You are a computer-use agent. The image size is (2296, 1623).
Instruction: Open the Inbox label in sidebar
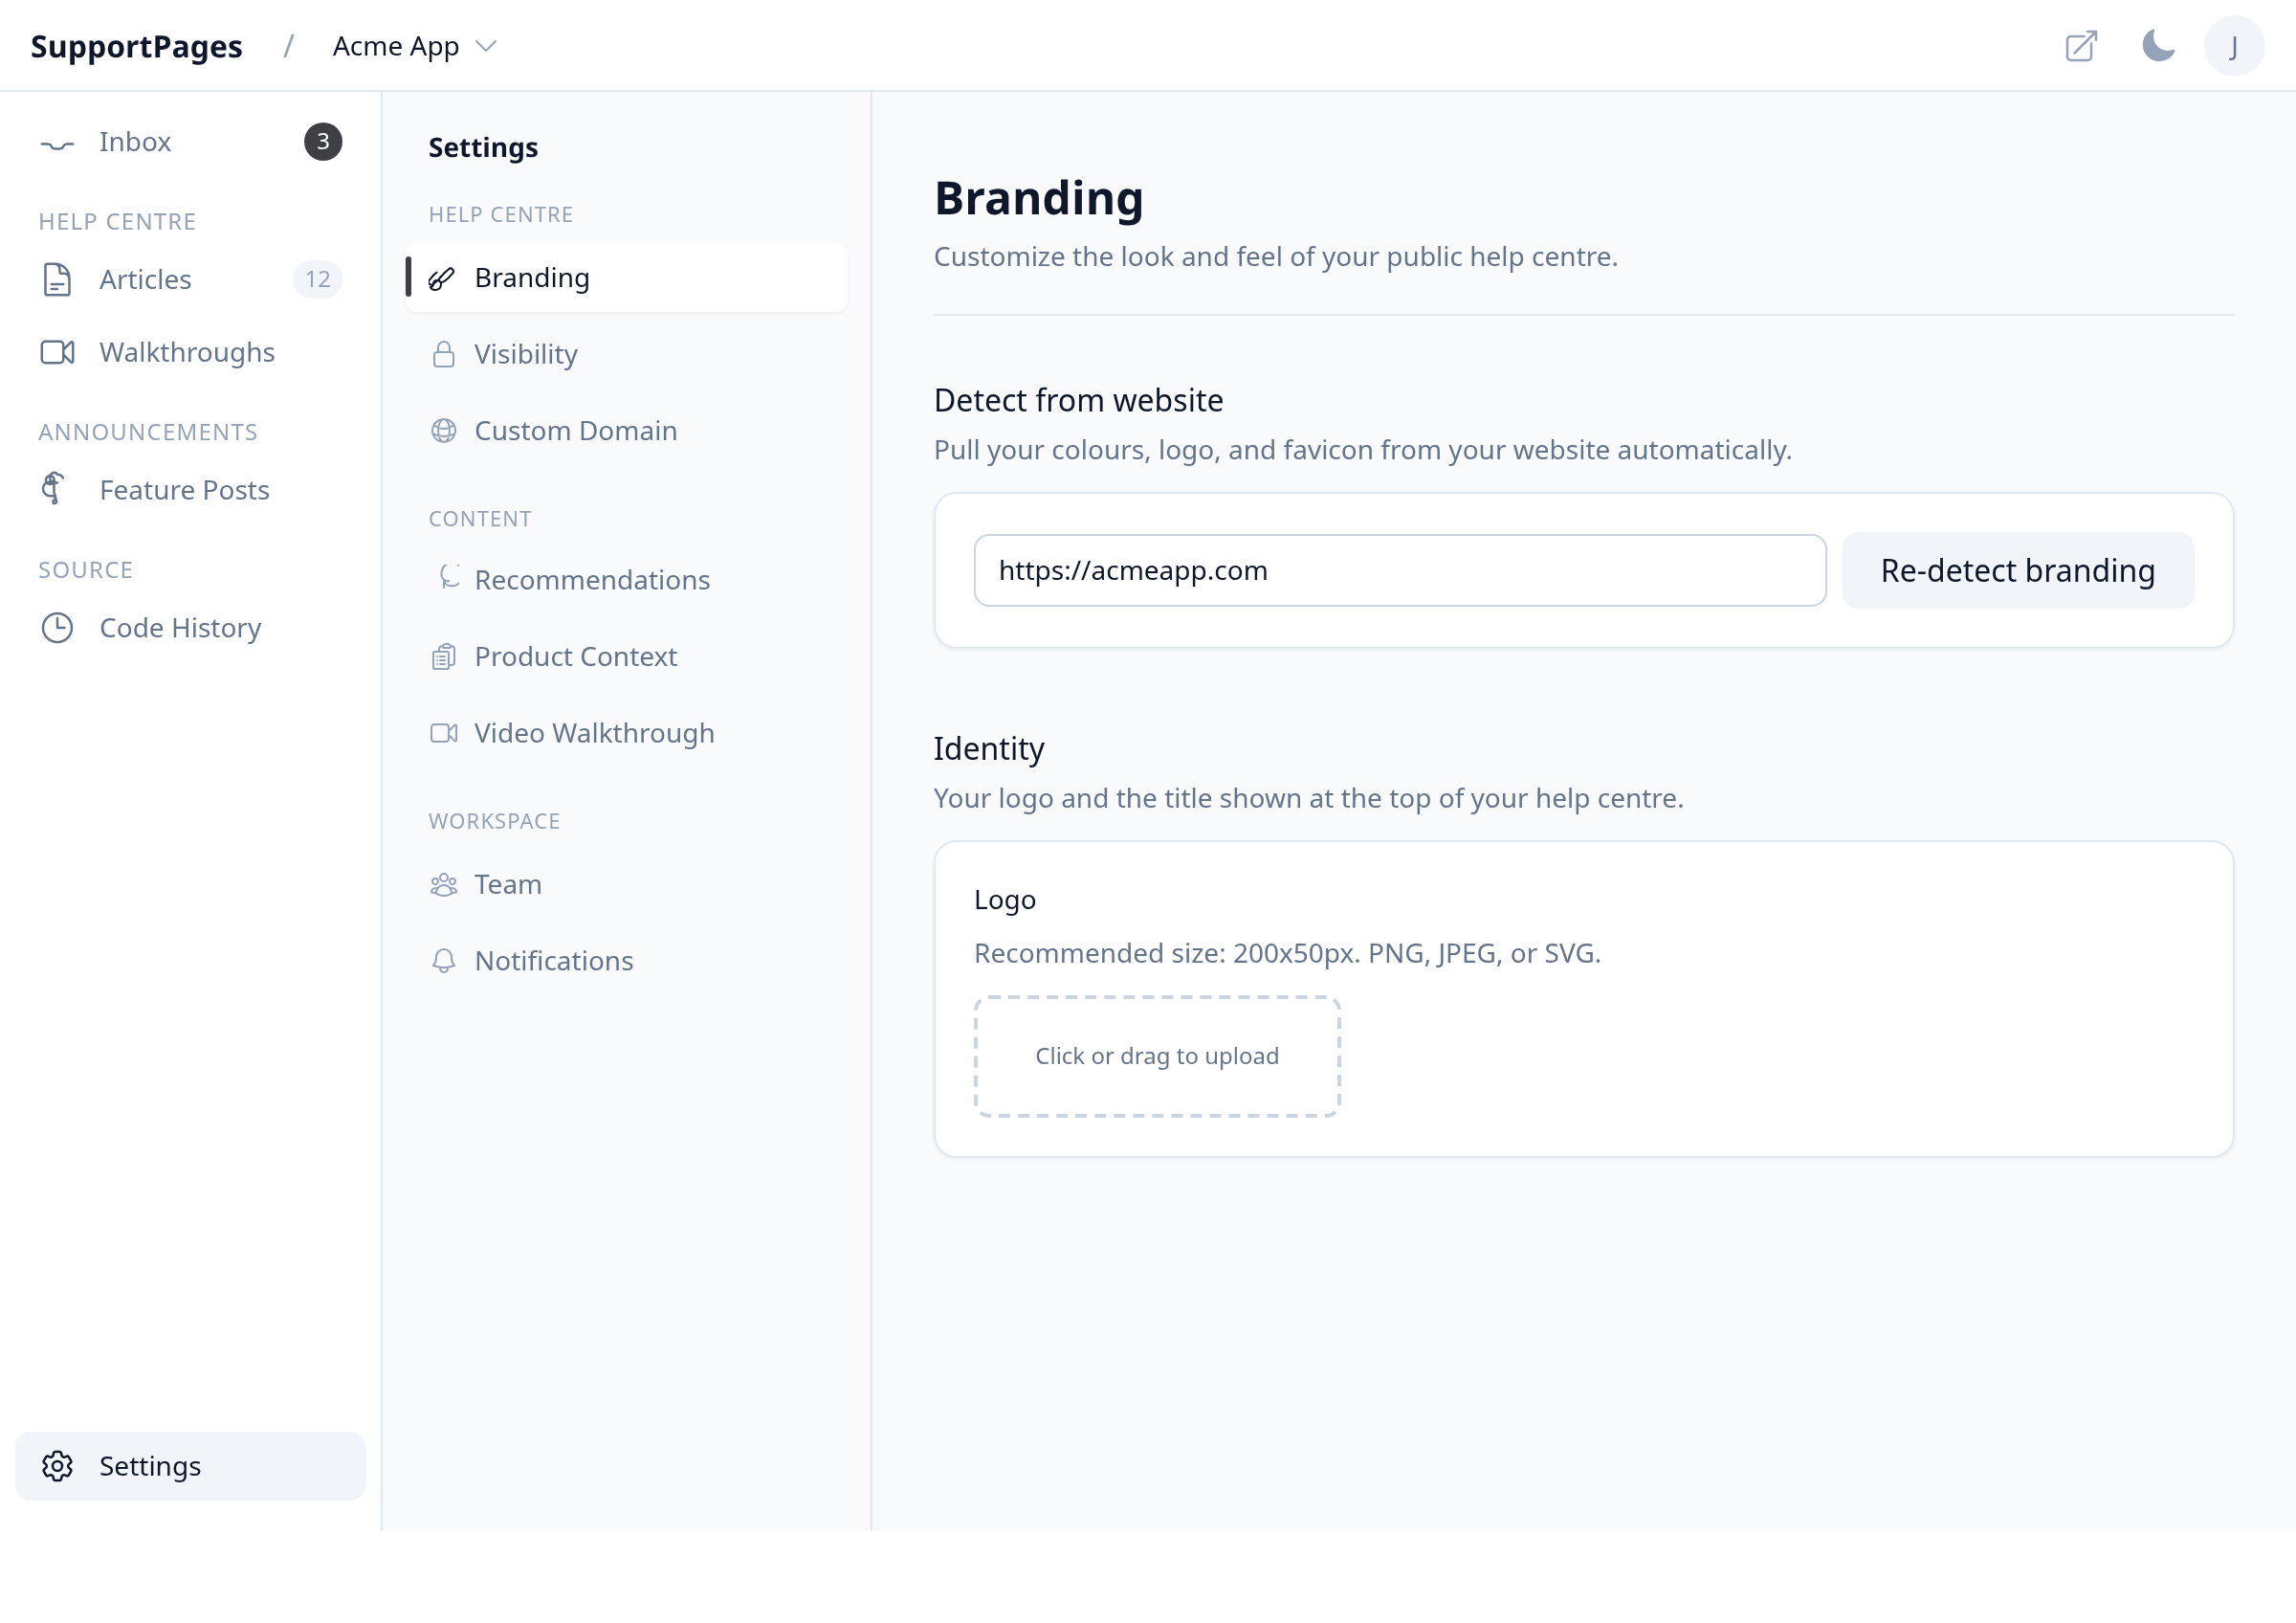coord(135,142)
